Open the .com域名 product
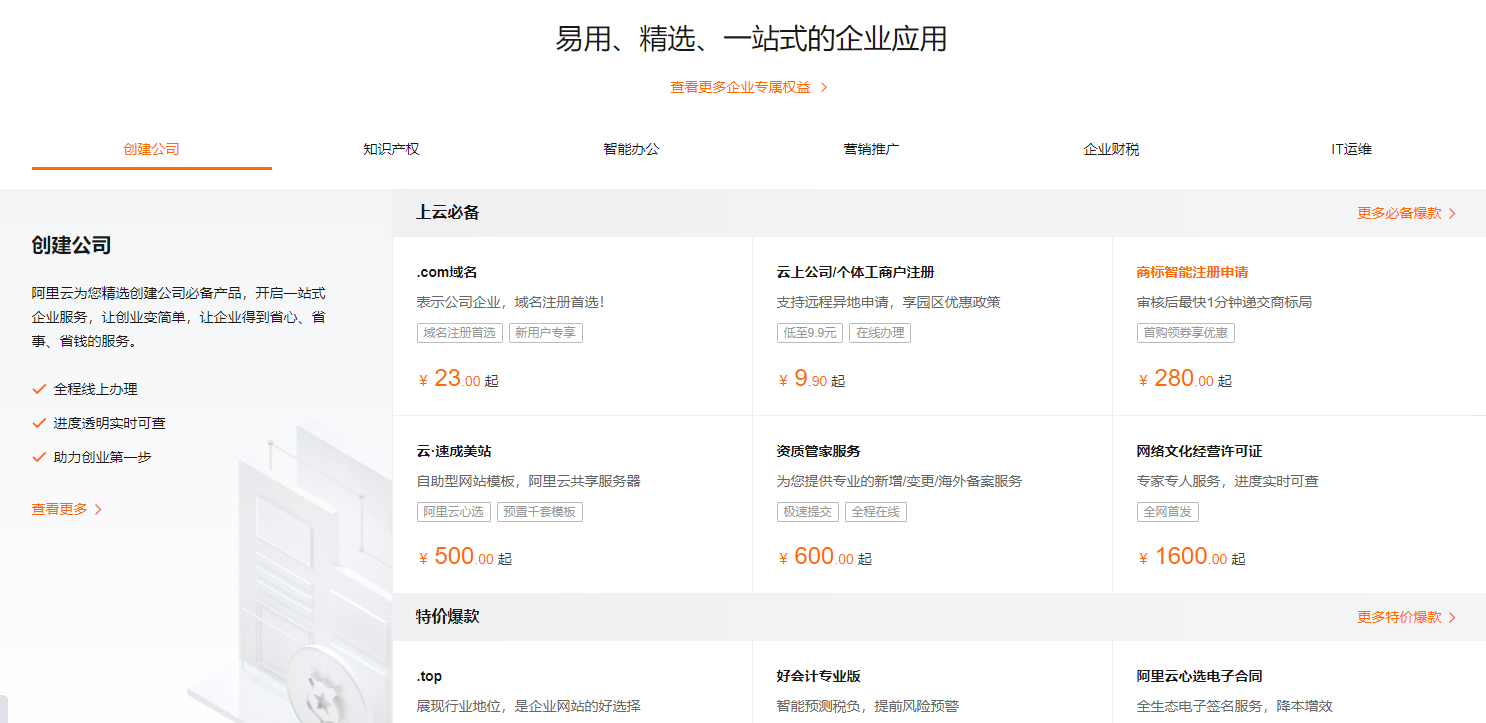The height and width of the screenshot is (723, 1486). [x=447, y=272]
